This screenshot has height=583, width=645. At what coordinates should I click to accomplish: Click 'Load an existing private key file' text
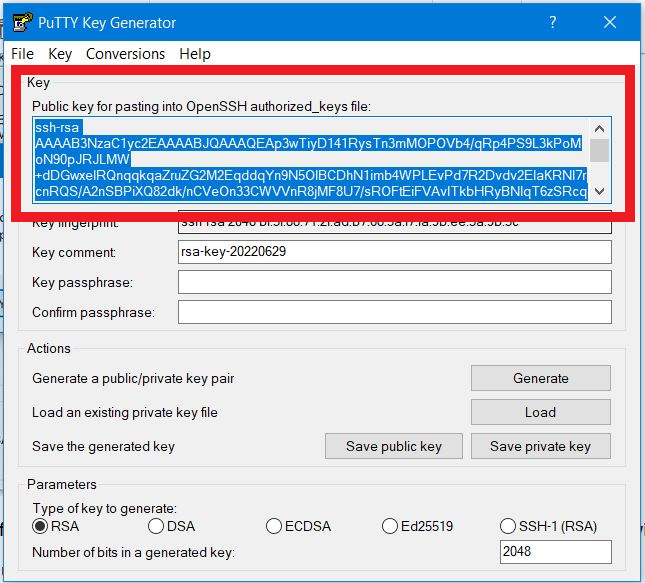pos(125,412)
